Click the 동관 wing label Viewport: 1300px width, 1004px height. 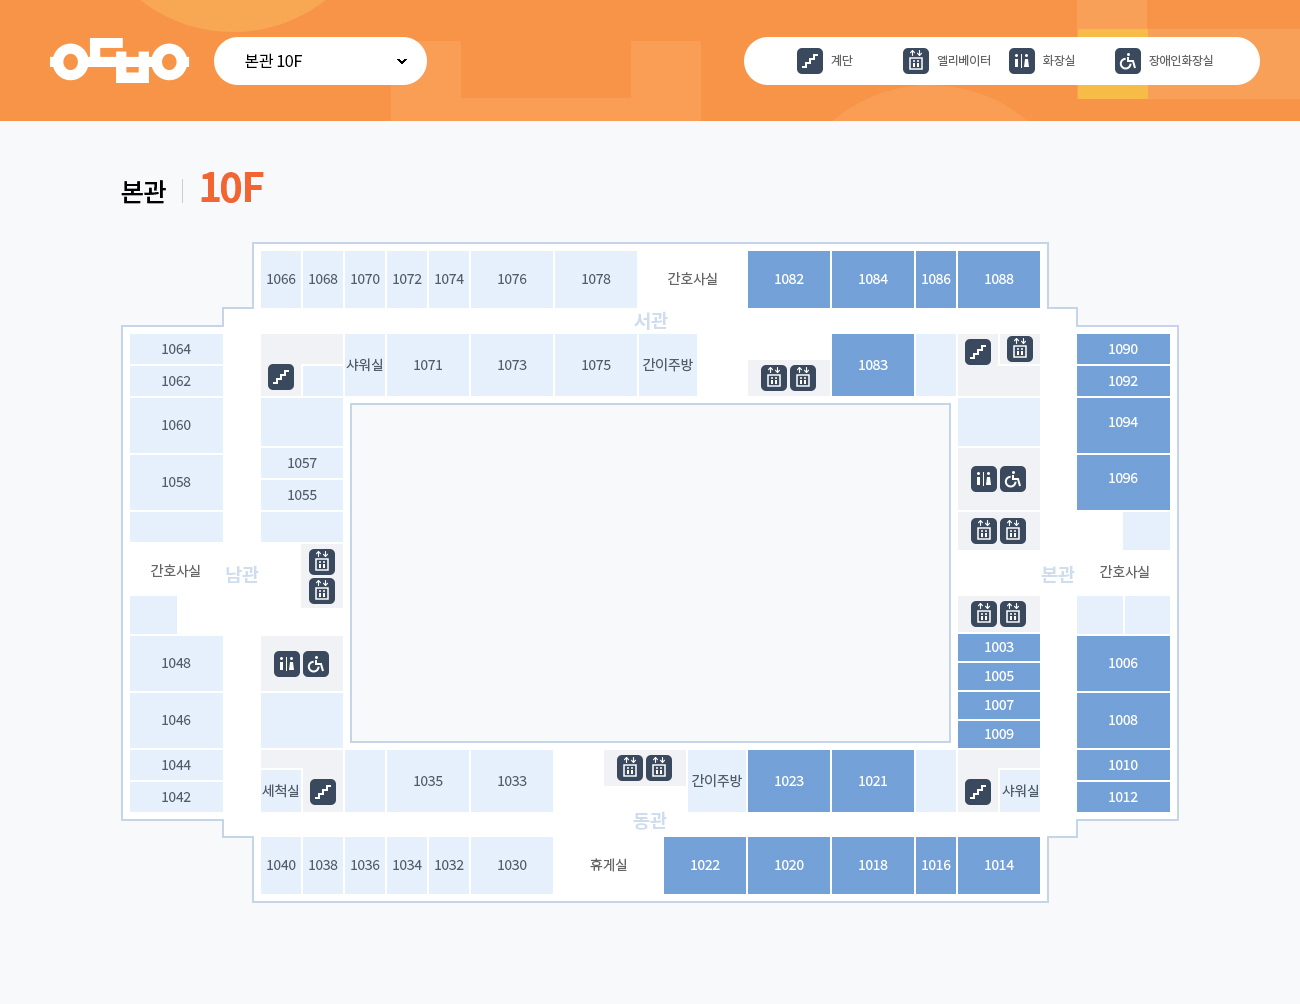point(650,821)
